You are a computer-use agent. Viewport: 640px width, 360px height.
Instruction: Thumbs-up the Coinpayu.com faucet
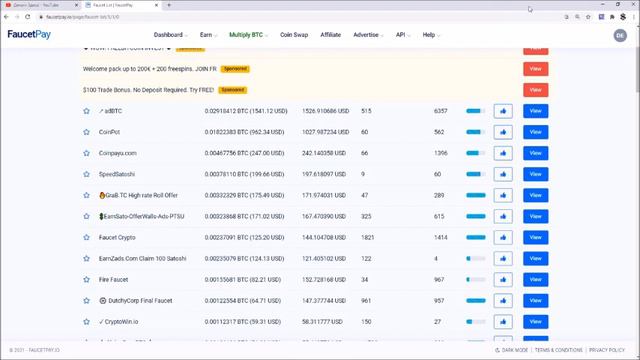click(x=503, y=153)
